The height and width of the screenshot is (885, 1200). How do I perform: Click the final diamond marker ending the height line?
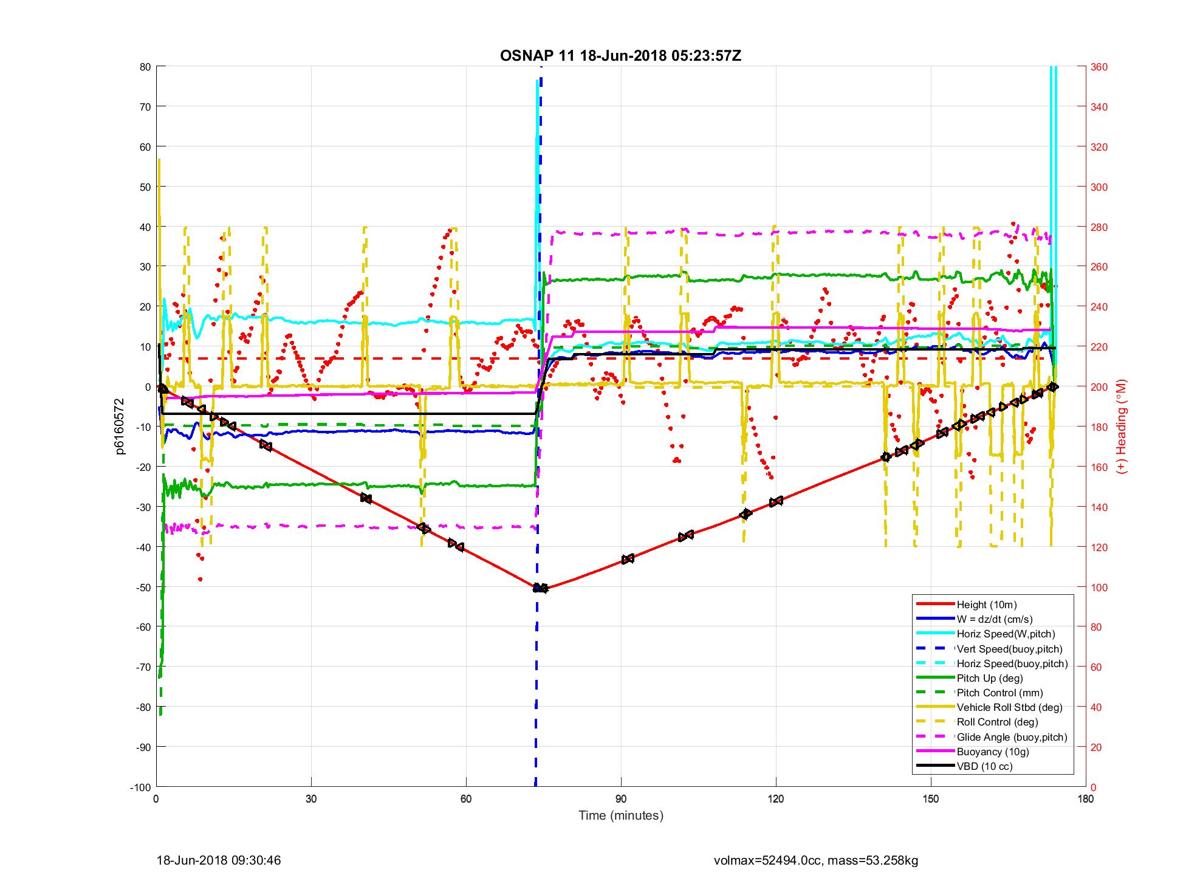click(x=1053, y=387)
